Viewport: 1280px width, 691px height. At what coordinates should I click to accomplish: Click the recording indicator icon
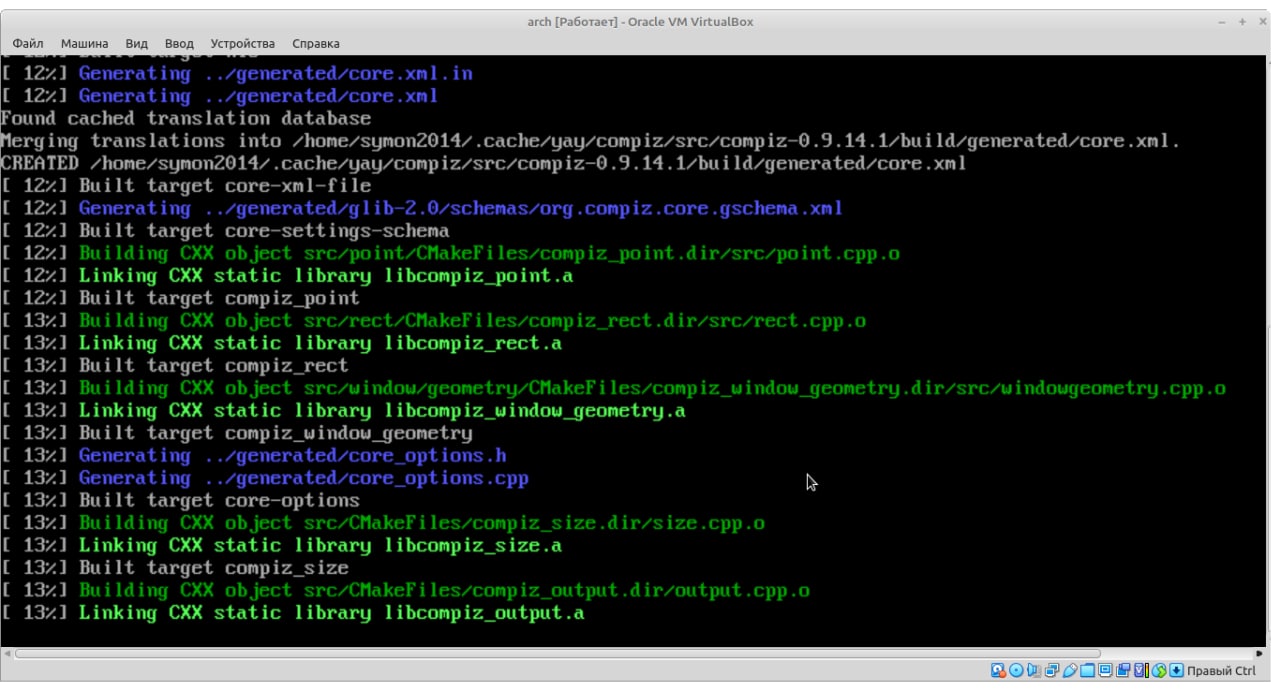pos(1123,671)
